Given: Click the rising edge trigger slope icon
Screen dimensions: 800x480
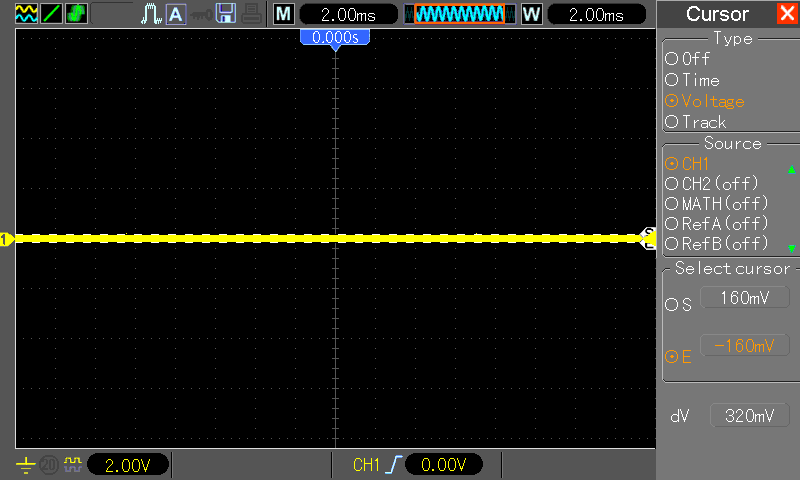Looking at the screenshot, I should 394,465.
